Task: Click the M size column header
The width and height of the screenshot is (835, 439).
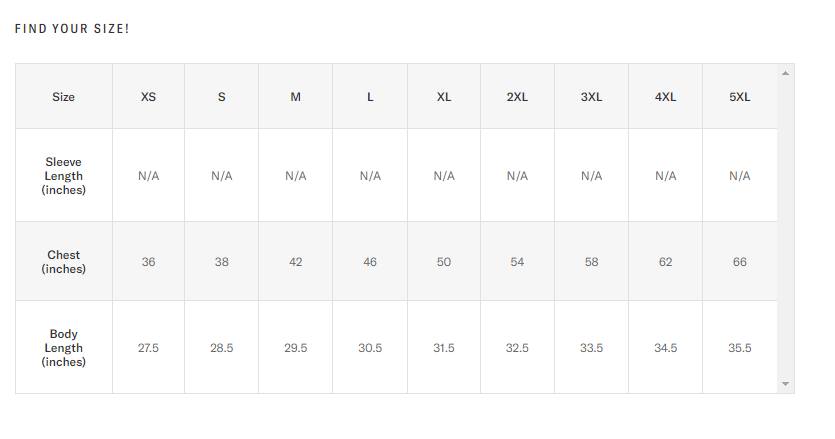Action: pyautogui.click(x=295, y=97)
